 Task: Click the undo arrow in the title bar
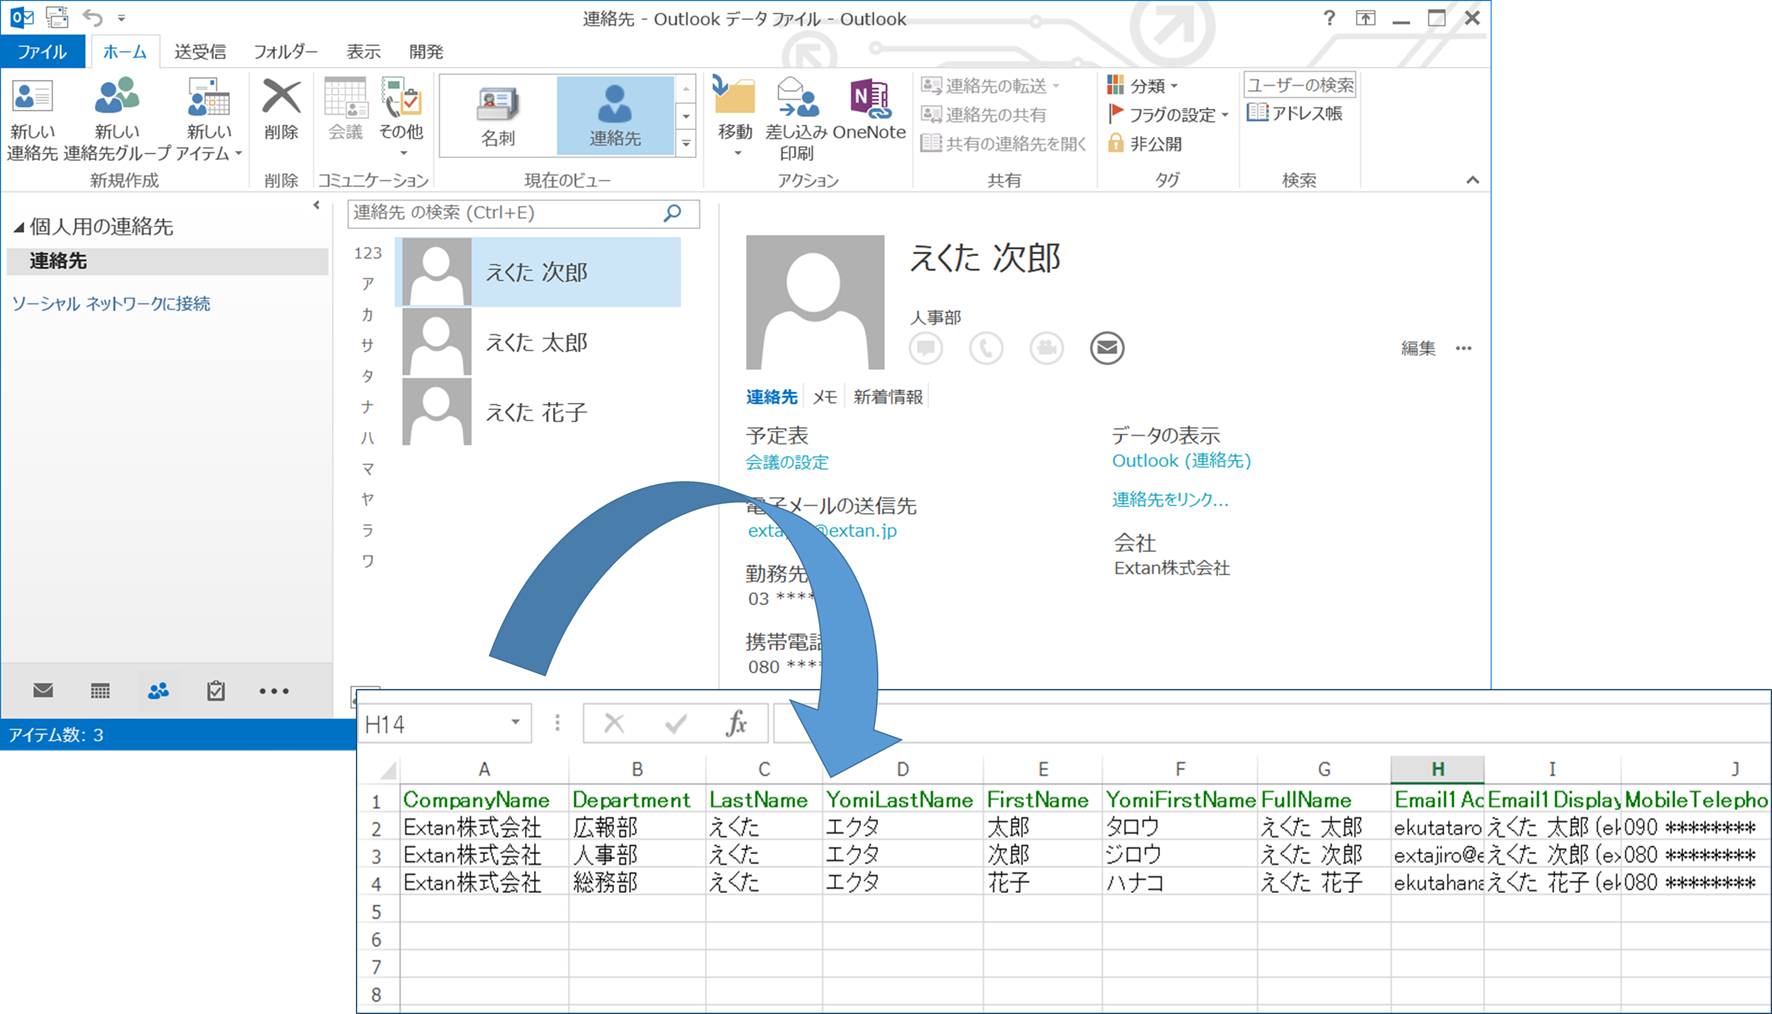coord(92,17)
